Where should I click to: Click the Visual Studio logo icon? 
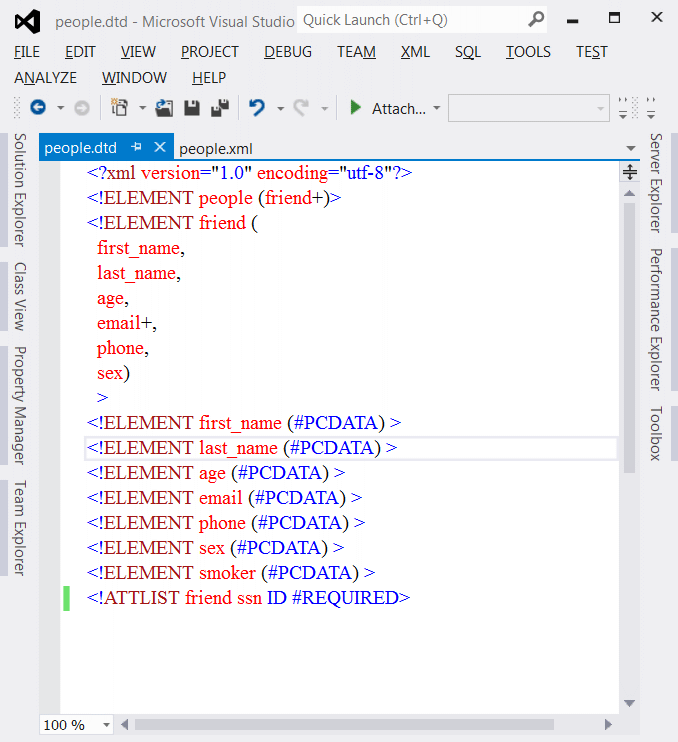point(27,22)
